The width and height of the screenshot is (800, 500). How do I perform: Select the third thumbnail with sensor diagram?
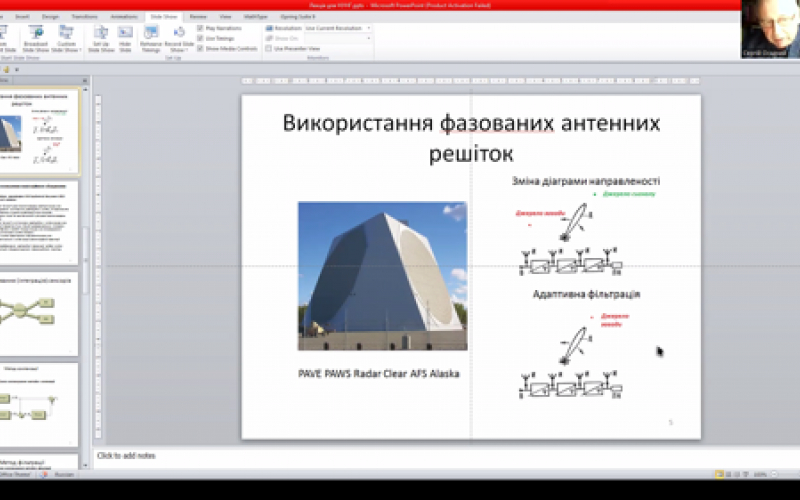point(39,314)
